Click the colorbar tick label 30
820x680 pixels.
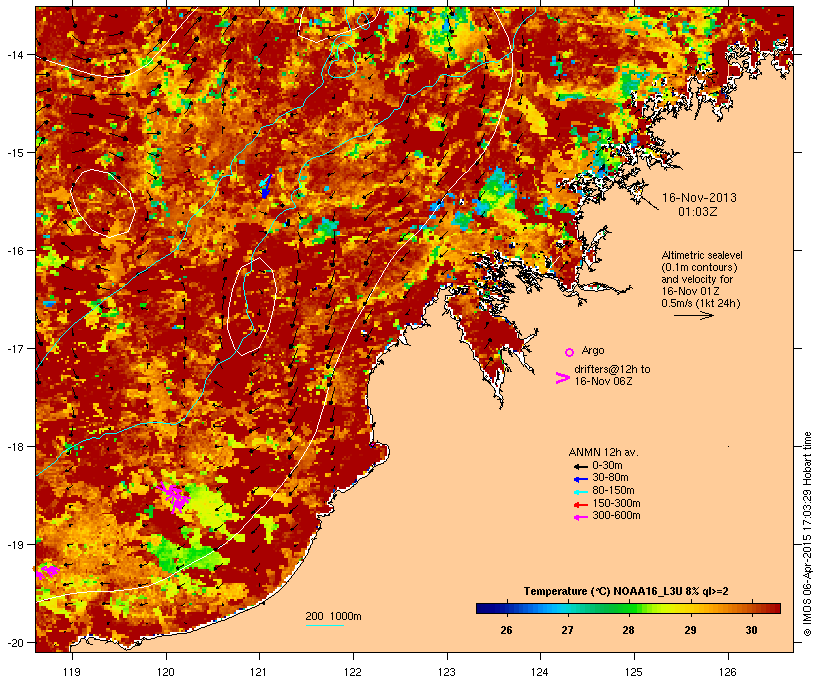pos(751,630)
